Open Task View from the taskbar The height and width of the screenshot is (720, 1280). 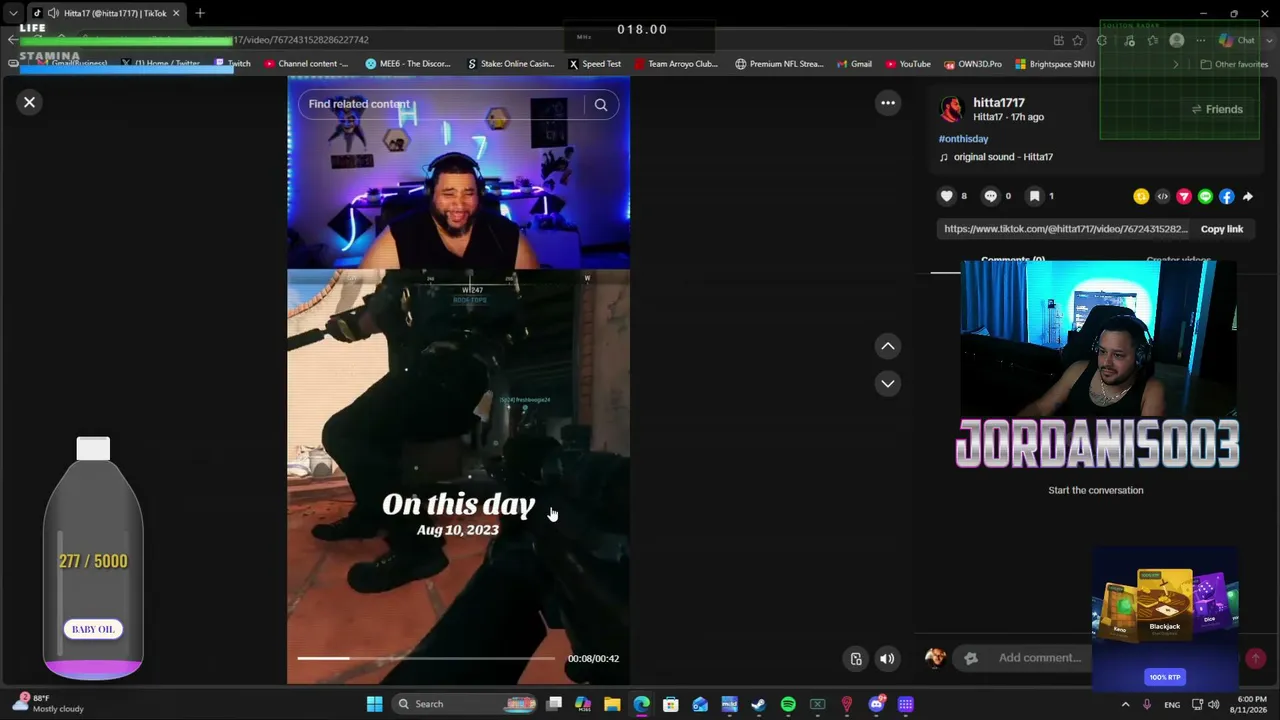(x=554, y=704)
